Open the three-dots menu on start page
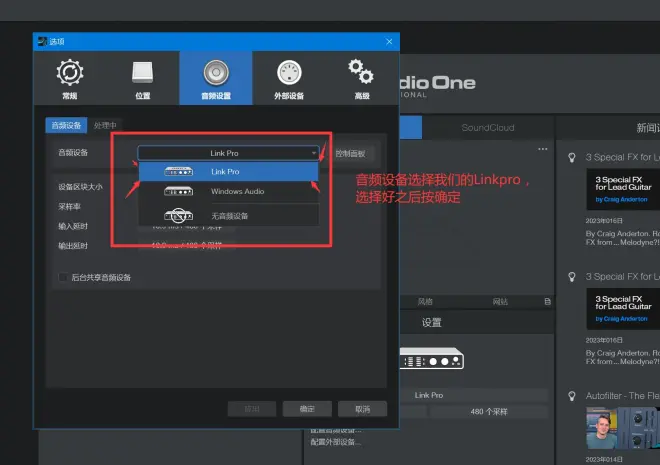 543,149
